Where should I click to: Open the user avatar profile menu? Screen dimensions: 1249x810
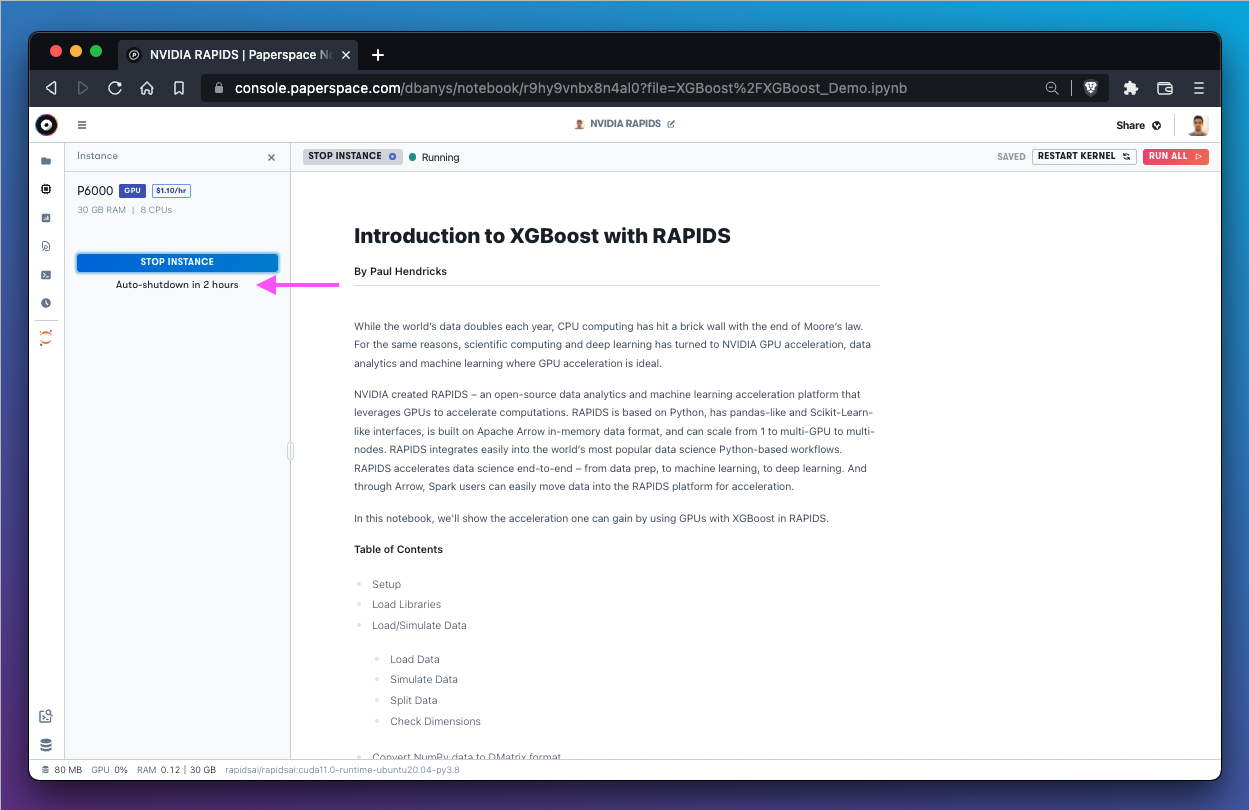point(1198,125)
